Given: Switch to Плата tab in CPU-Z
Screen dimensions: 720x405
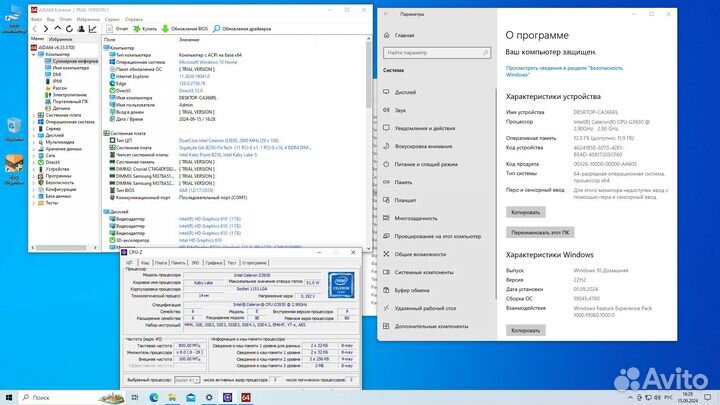Looking at the screenshot, I should 161,263.
